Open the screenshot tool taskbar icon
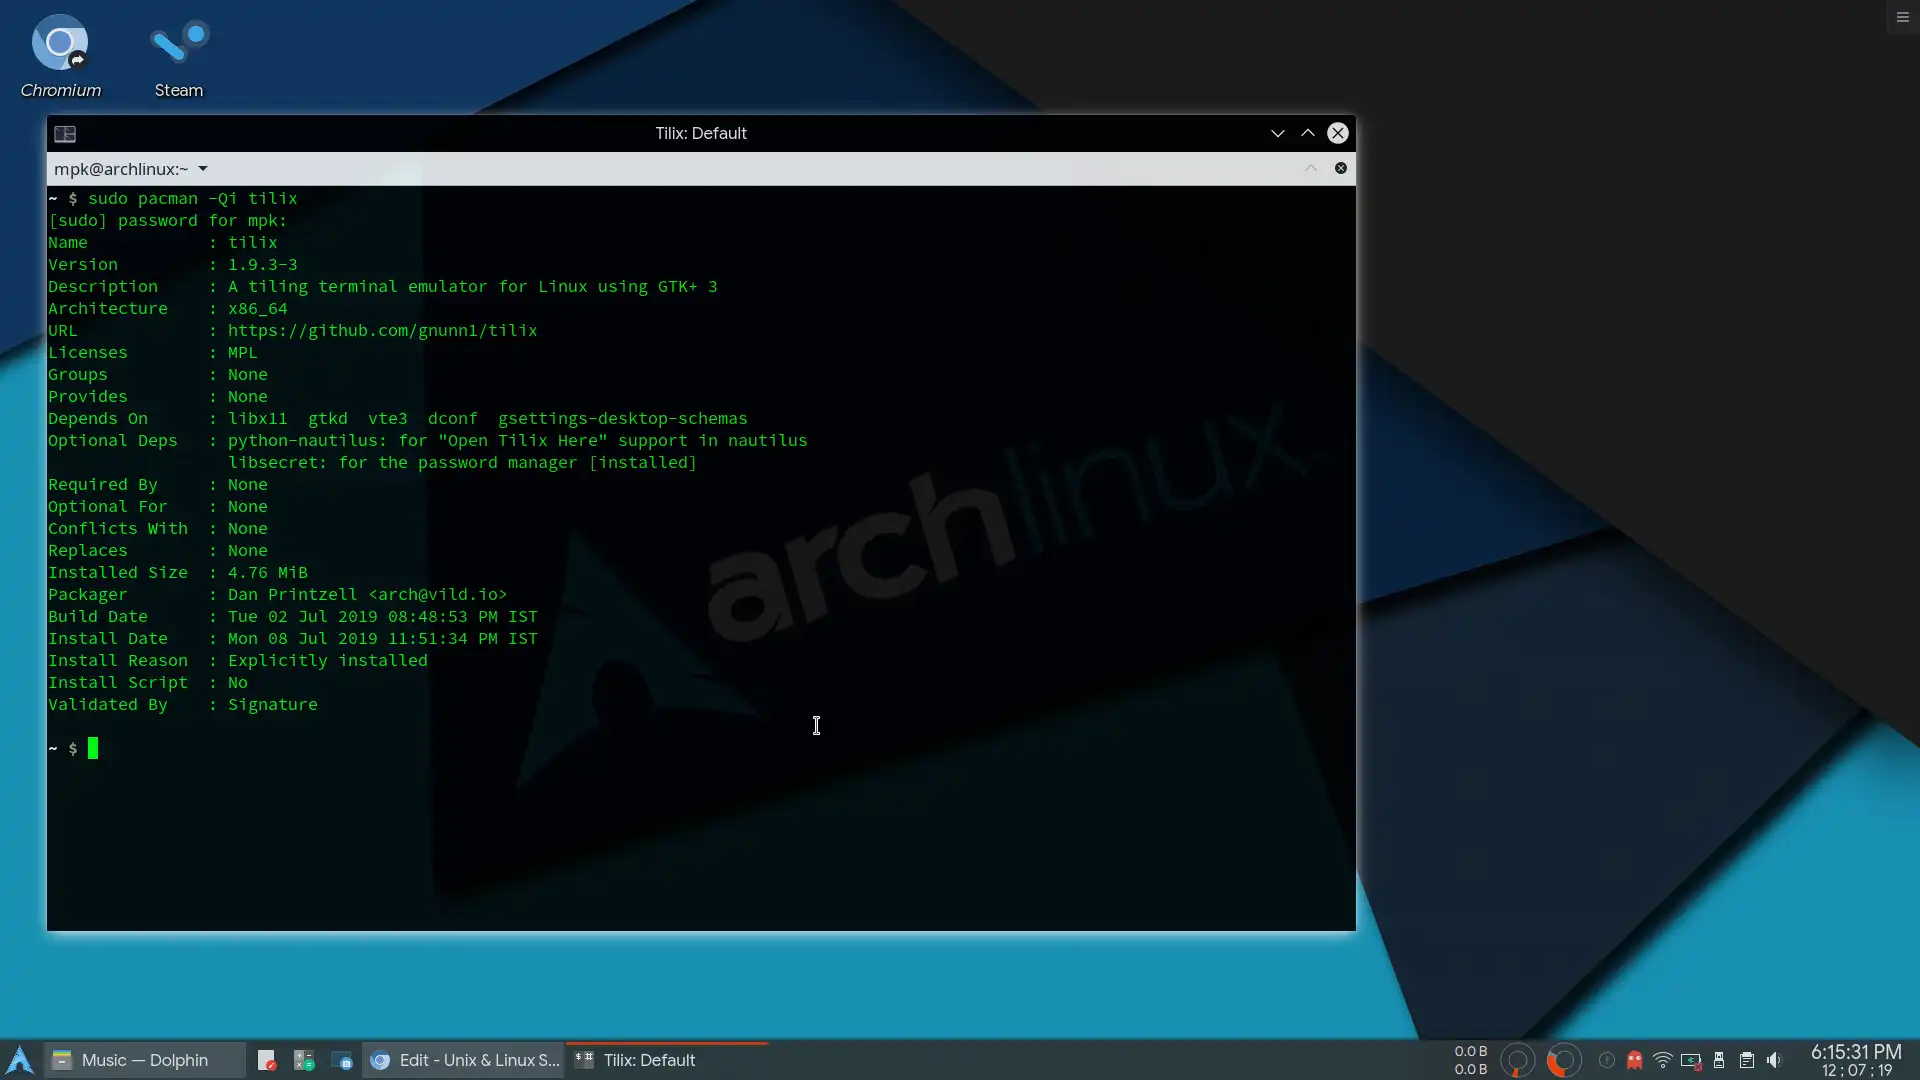The height and width of the screenshot is (1080, 1920). (x=342, y=1060)
